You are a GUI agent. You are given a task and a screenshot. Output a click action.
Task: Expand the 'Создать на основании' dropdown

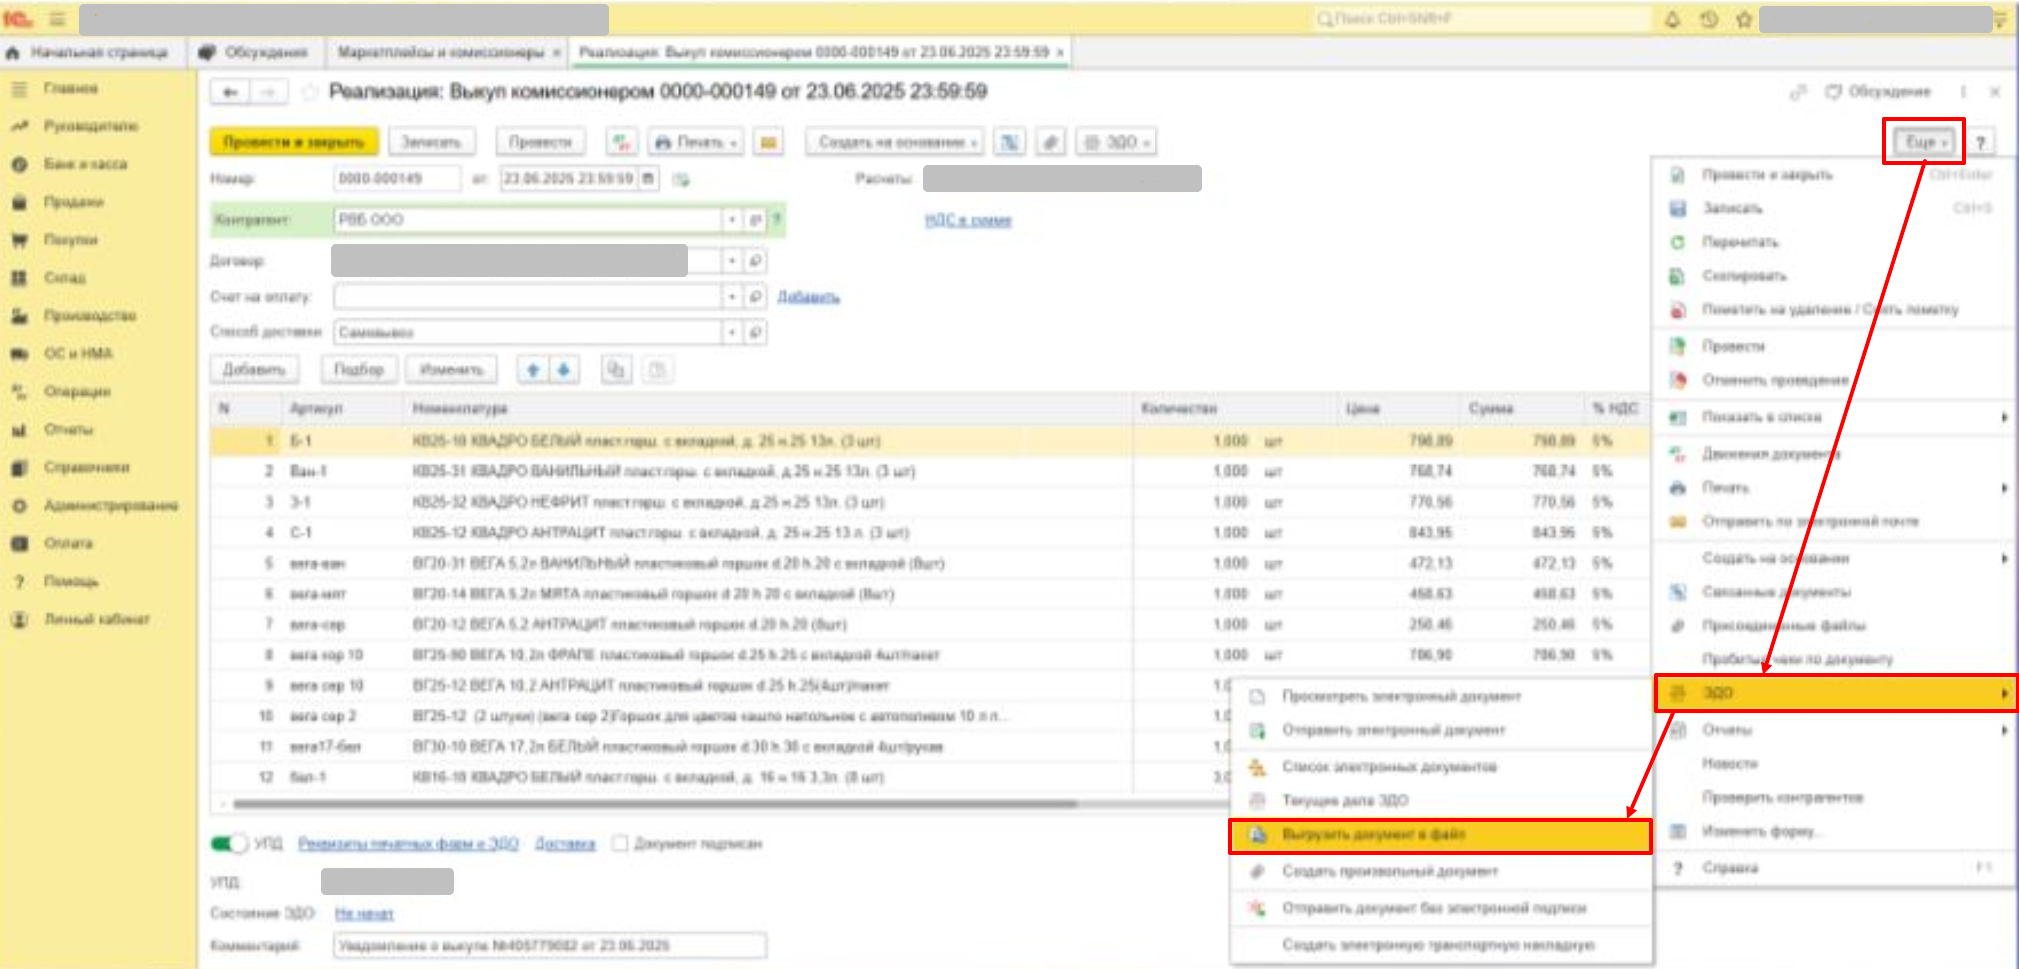click(894, 142)
